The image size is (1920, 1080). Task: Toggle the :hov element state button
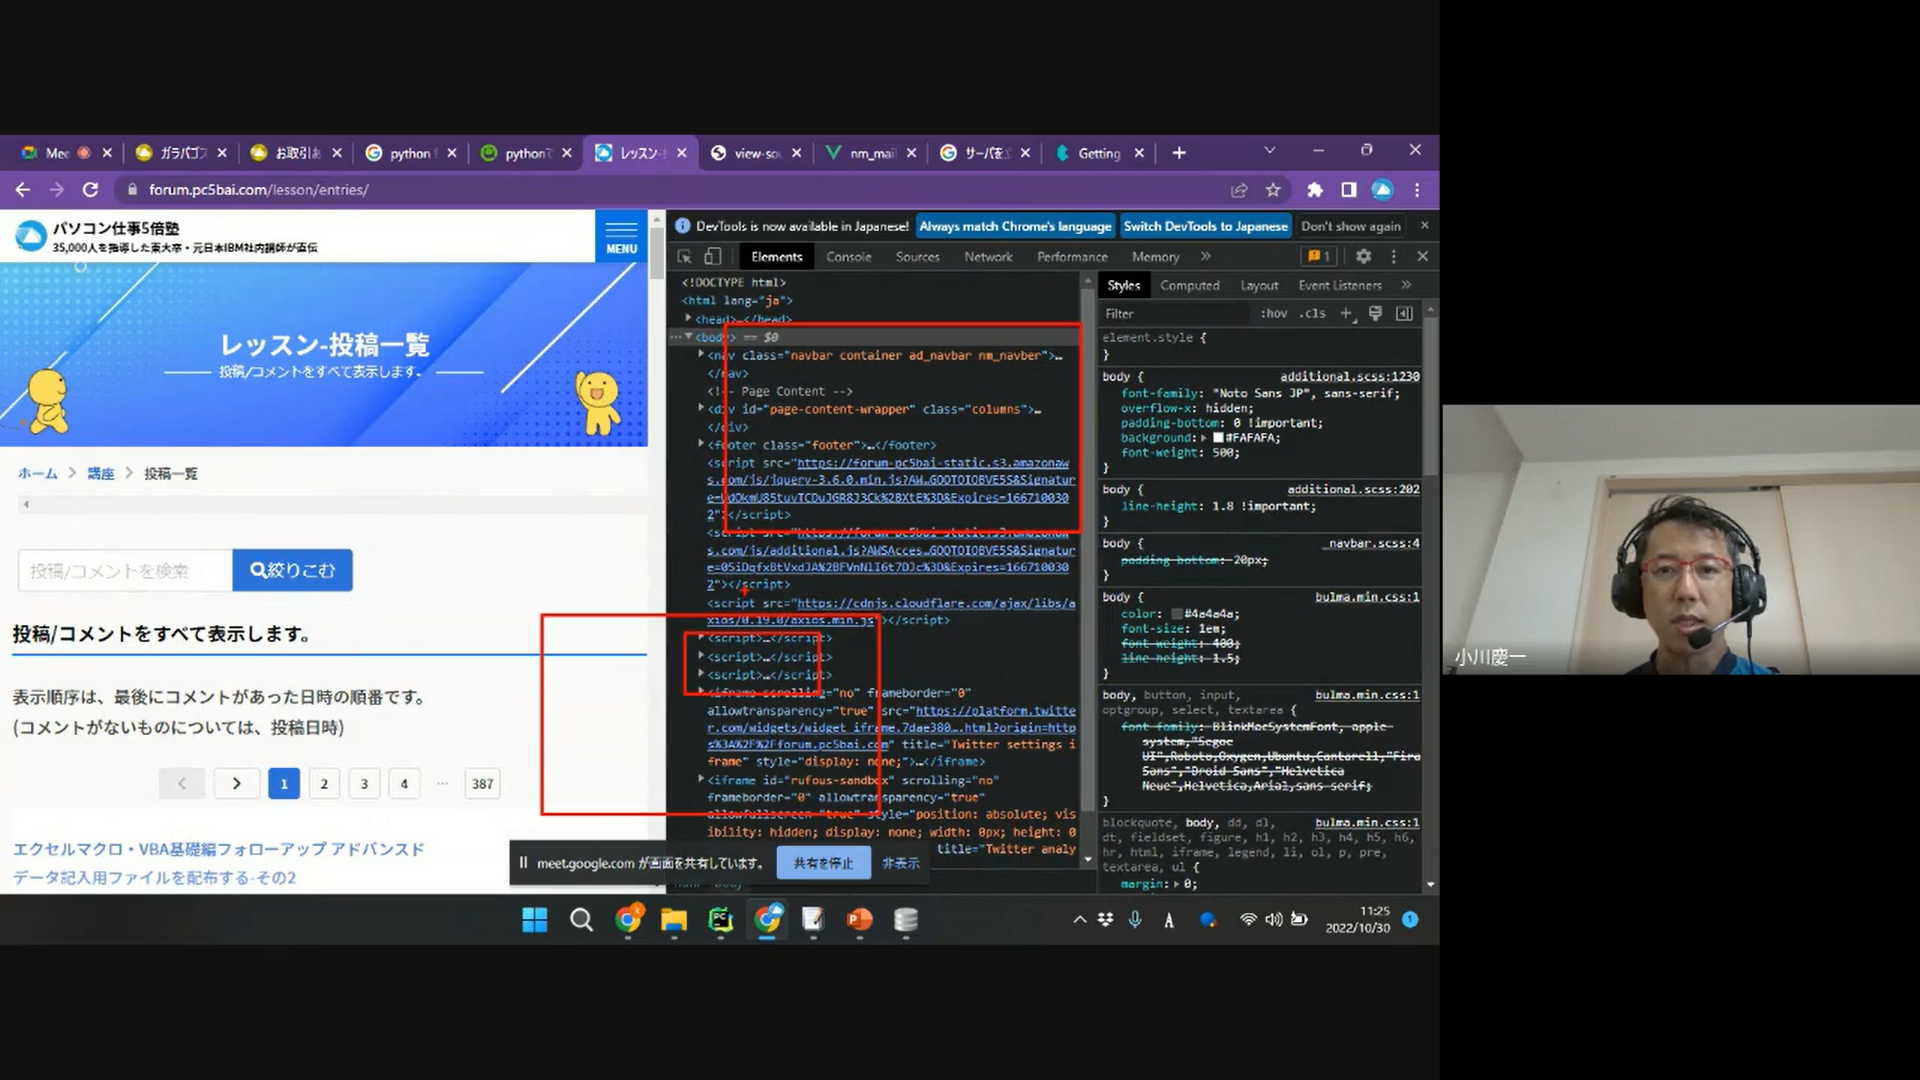[x=1274, y=314]
